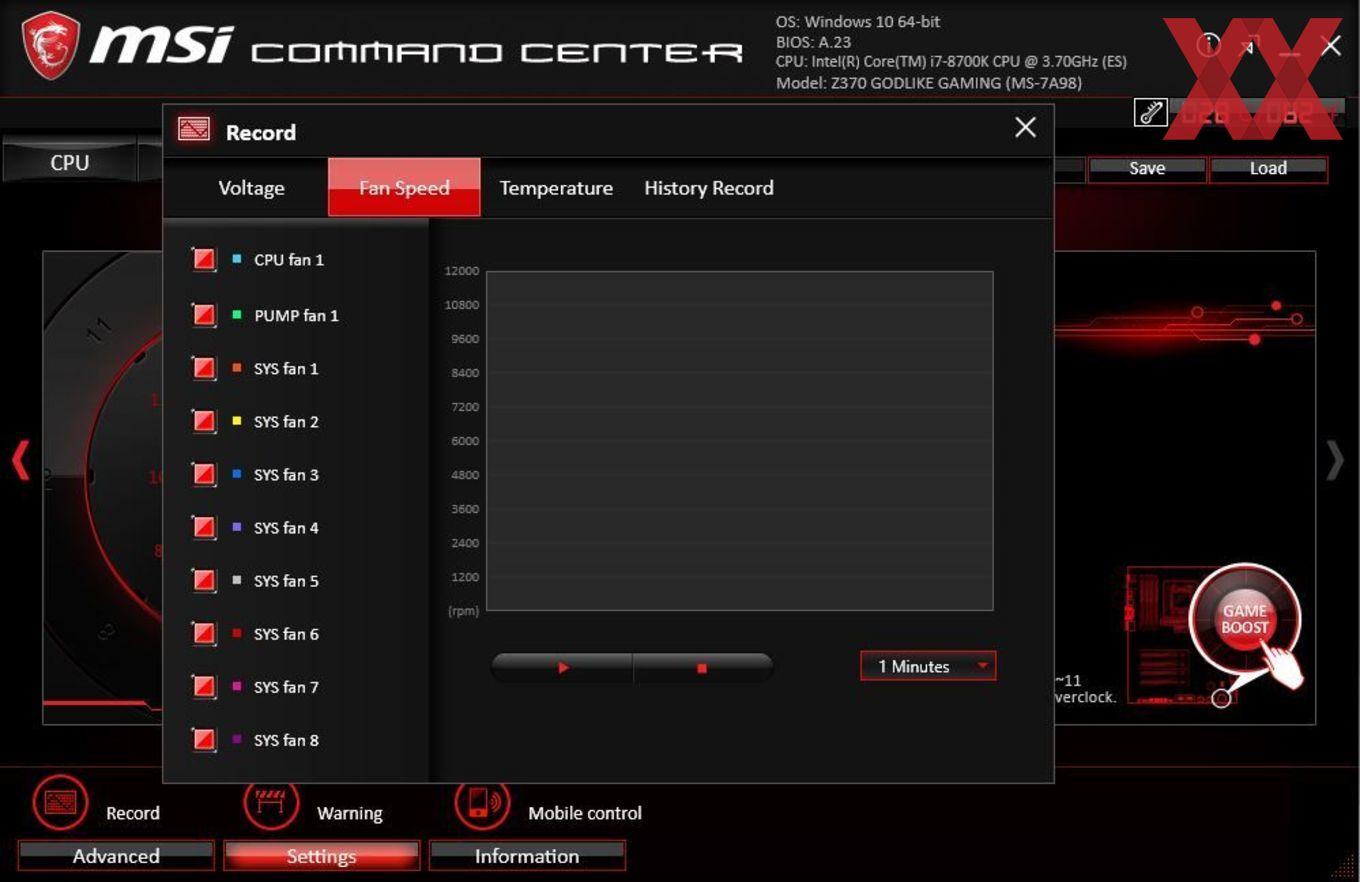Image resolution: width=1360 pixels, height=882 pixels.
Task: Click the Record icon at bottom
Action: tap(61, 803)
